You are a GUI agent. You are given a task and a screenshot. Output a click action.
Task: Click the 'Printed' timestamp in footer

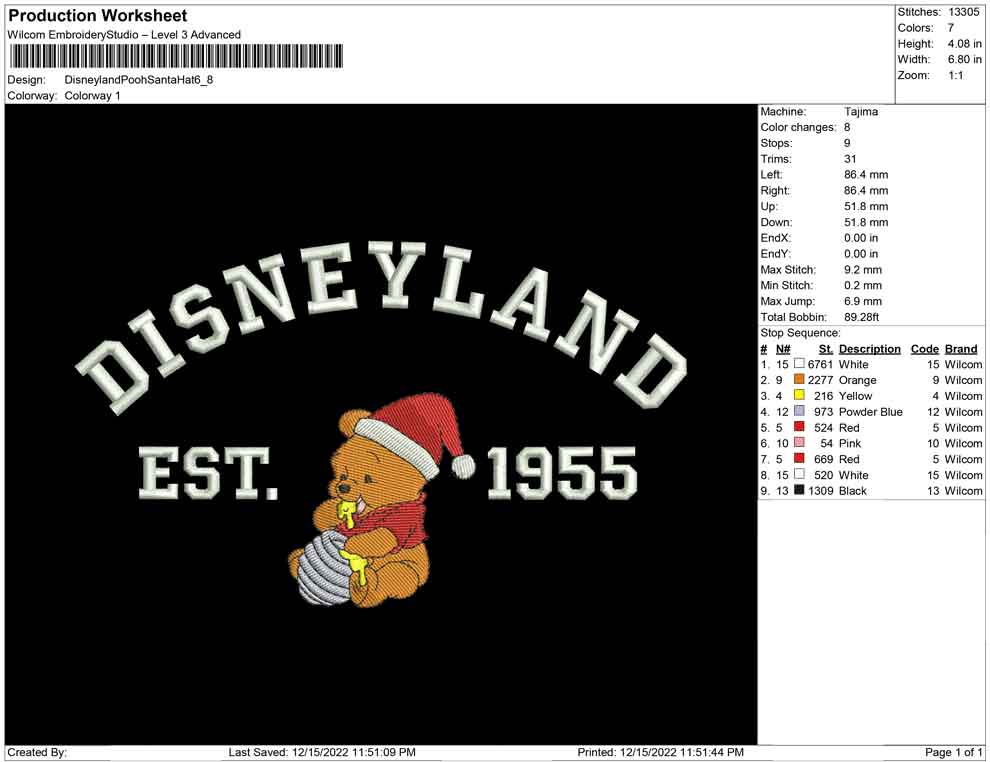(660, 752)
